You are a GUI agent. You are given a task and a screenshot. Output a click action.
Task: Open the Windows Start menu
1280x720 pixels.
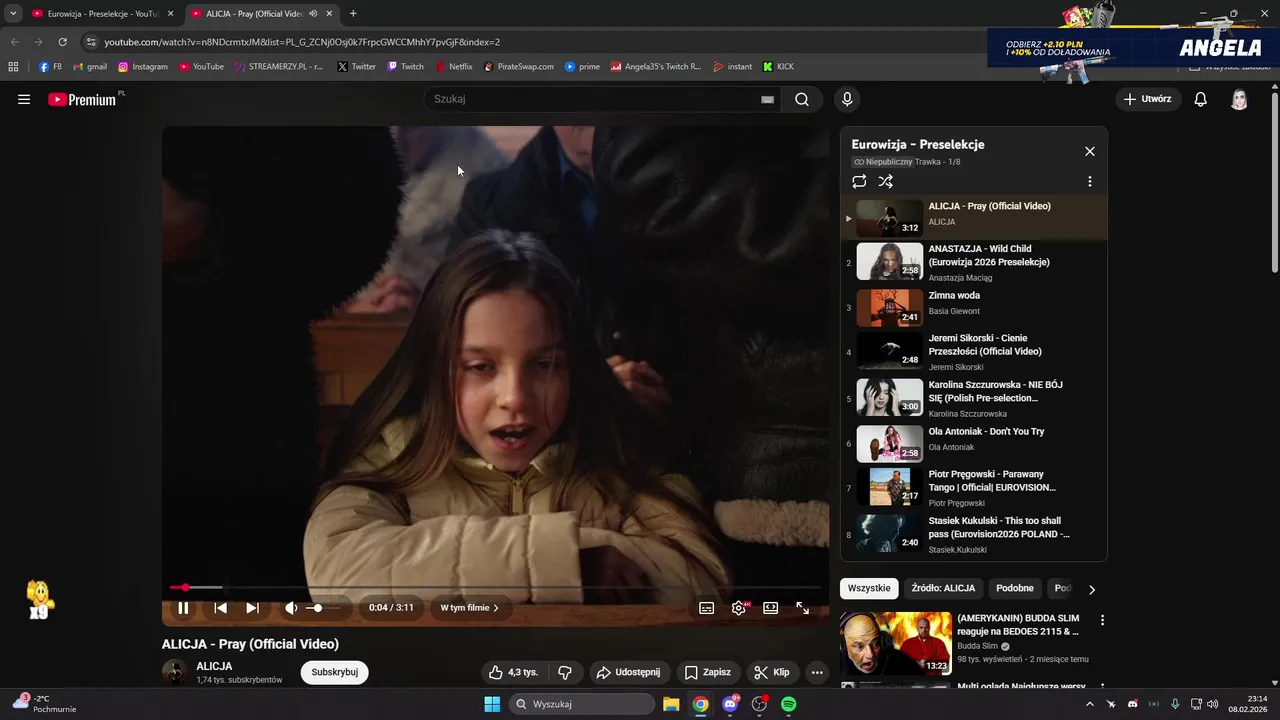point(492,704)
